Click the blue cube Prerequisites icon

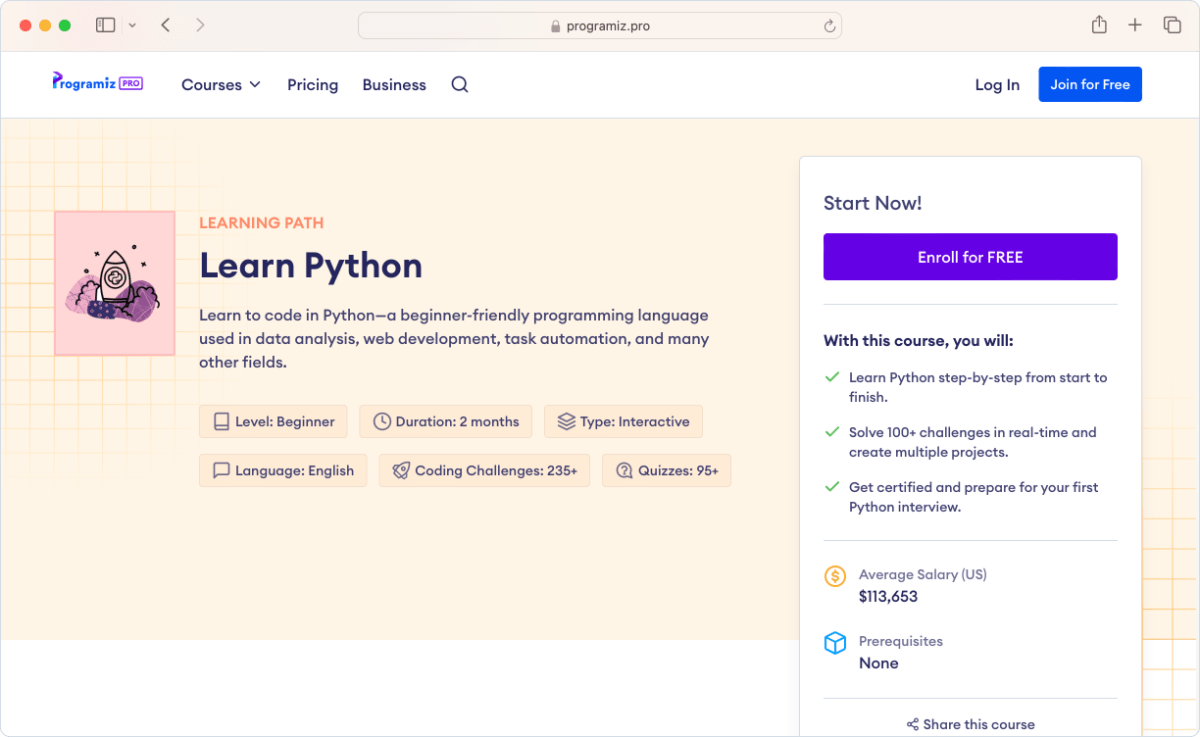click(x=835, y=643)
